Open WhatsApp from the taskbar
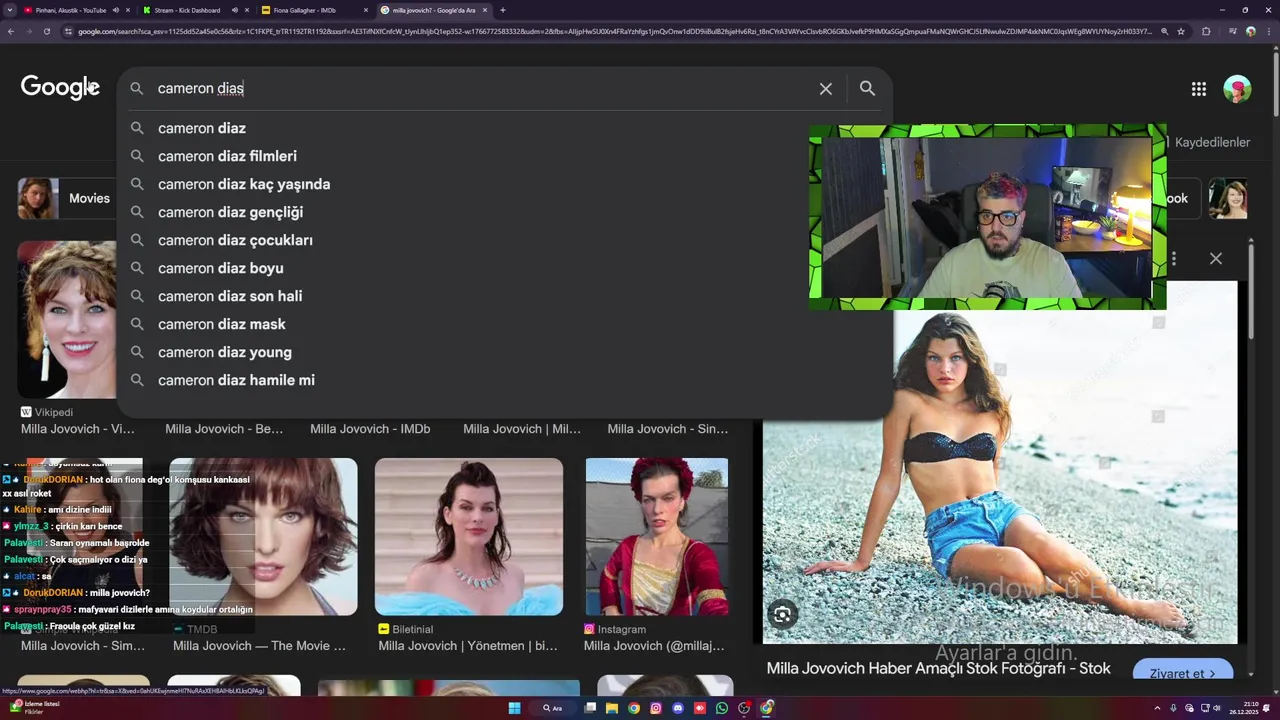 [x=722, y=708]
